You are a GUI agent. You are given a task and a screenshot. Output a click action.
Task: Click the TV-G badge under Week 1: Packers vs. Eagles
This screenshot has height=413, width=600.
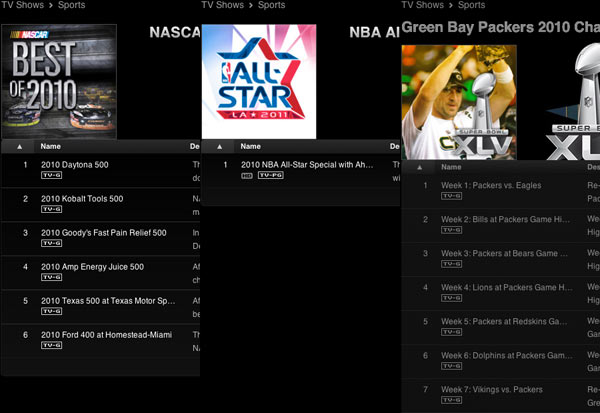(x=451, y=196)
